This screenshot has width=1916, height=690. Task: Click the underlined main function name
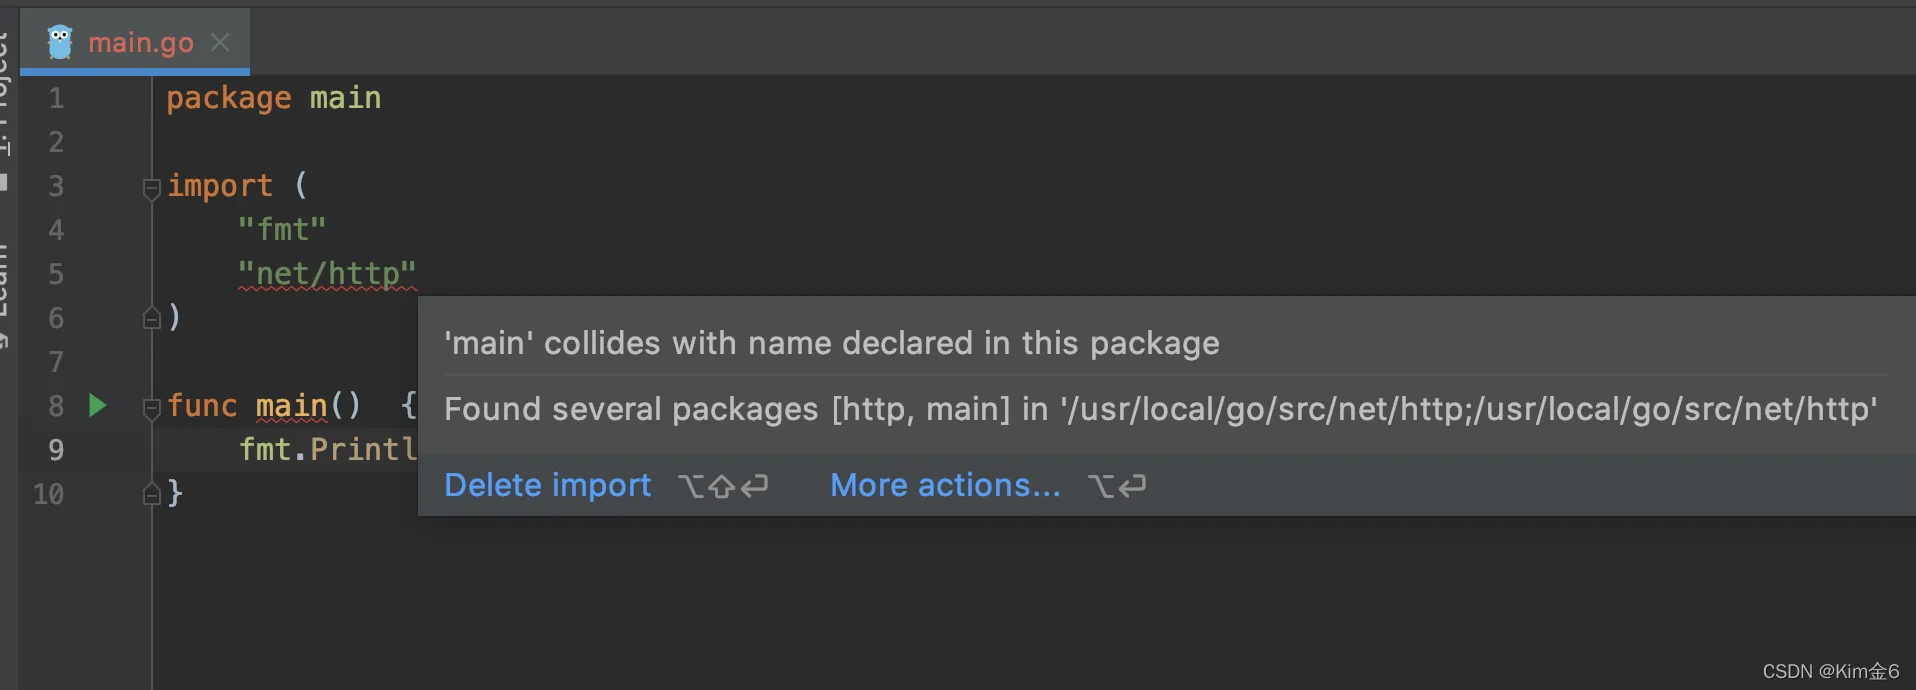[291, 406]
